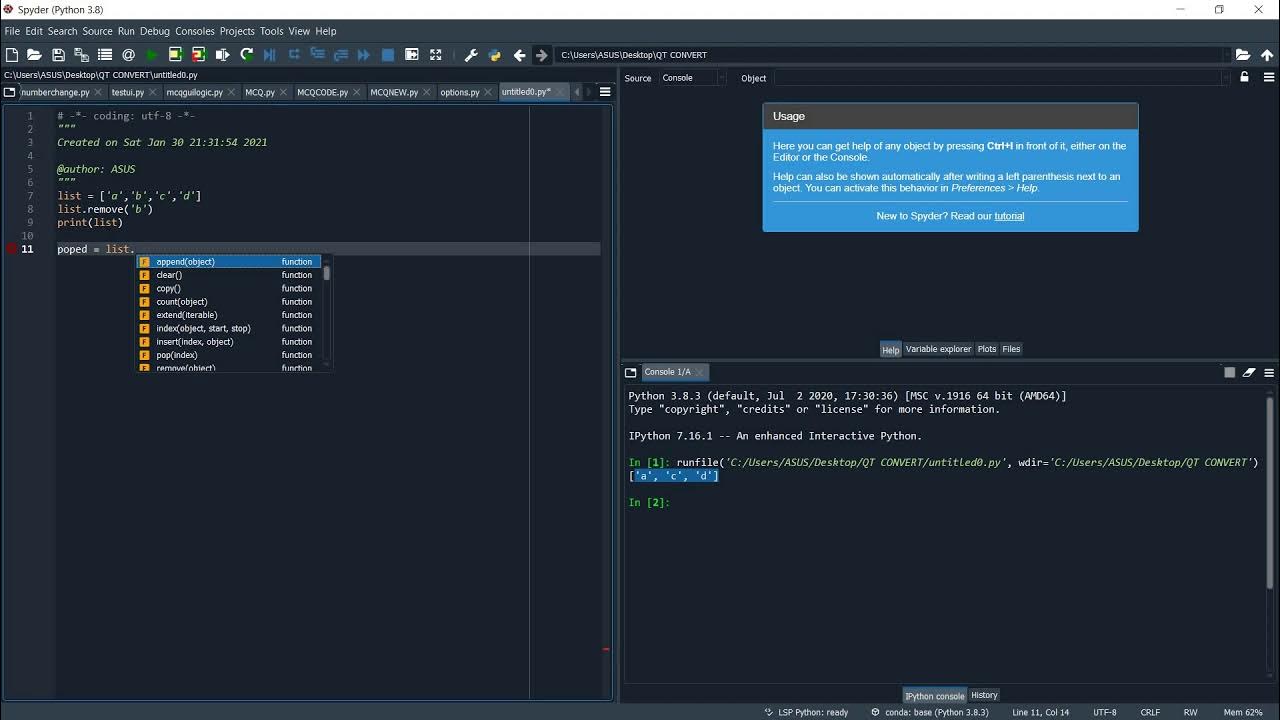Run the current cell
Viewport: 1280px width, 720px height.
pos(175,55)
